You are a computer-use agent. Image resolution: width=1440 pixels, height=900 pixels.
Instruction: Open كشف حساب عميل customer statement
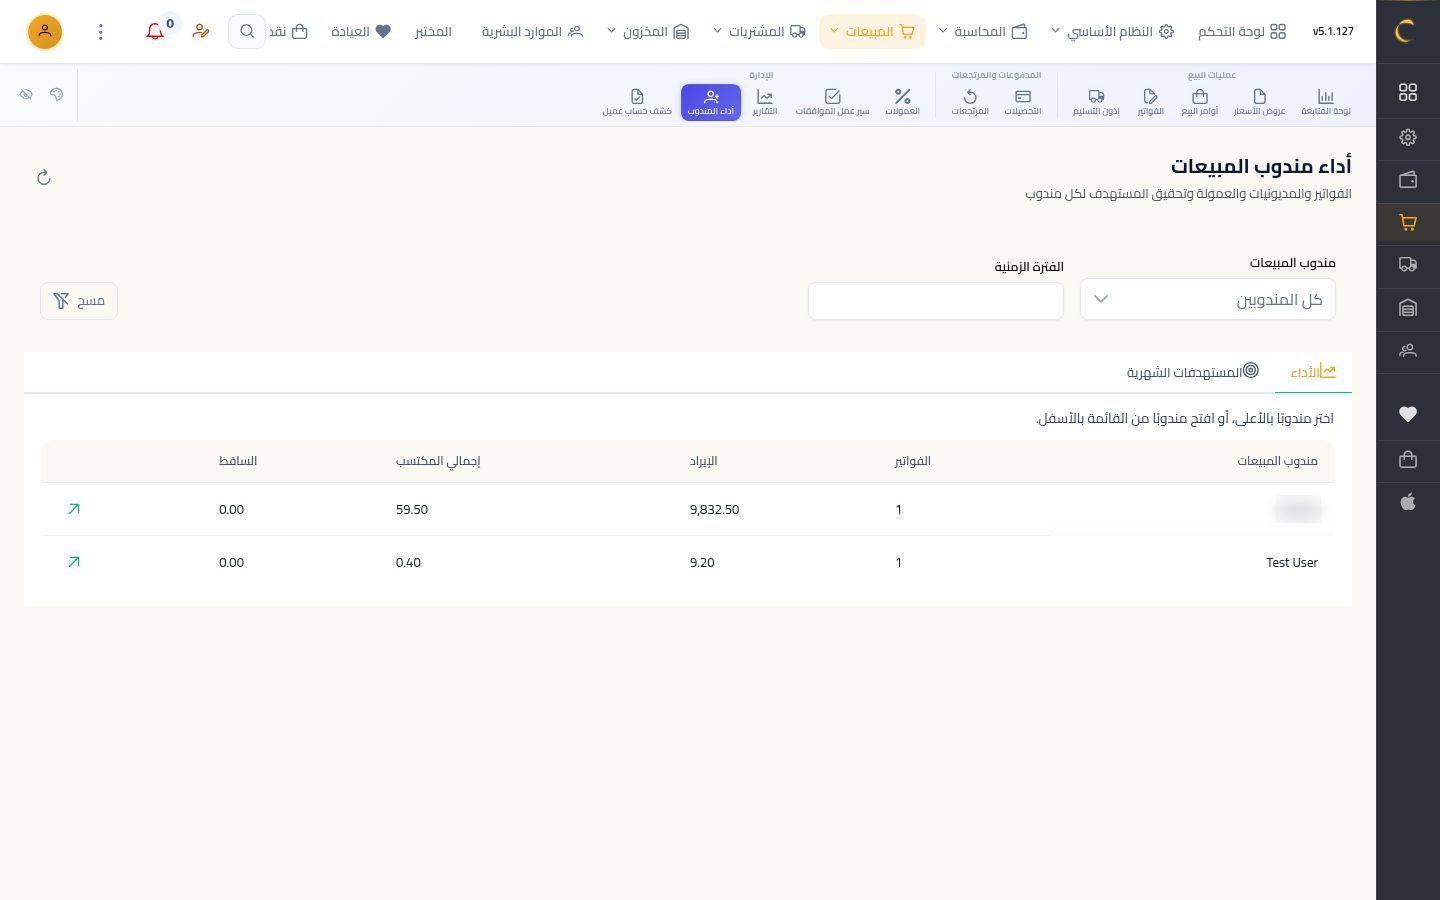coord(637,101)
